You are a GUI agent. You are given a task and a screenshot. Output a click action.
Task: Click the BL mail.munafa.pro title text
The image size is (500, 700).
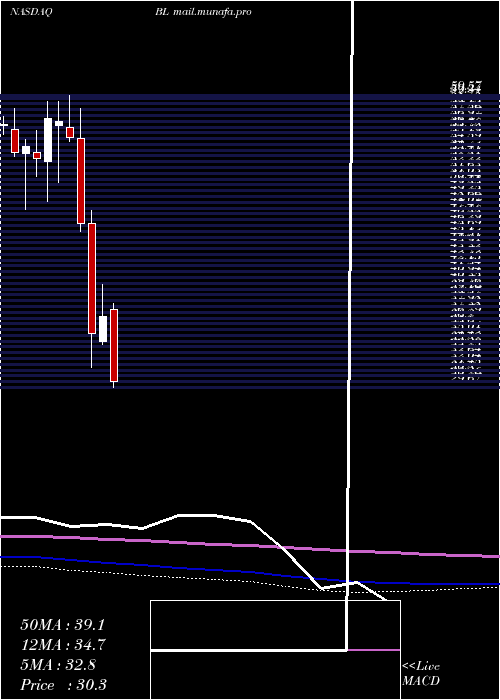203,12
